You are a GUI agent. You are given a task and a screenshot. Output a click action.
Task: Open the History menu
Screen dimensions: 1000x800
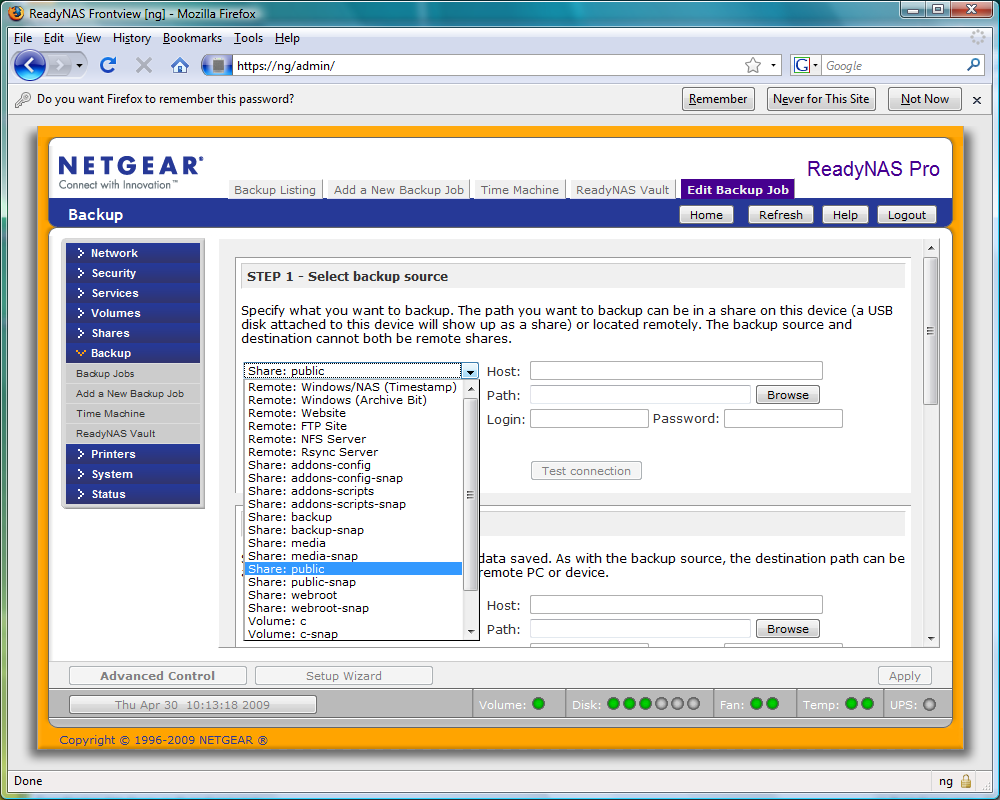point(132,38)
